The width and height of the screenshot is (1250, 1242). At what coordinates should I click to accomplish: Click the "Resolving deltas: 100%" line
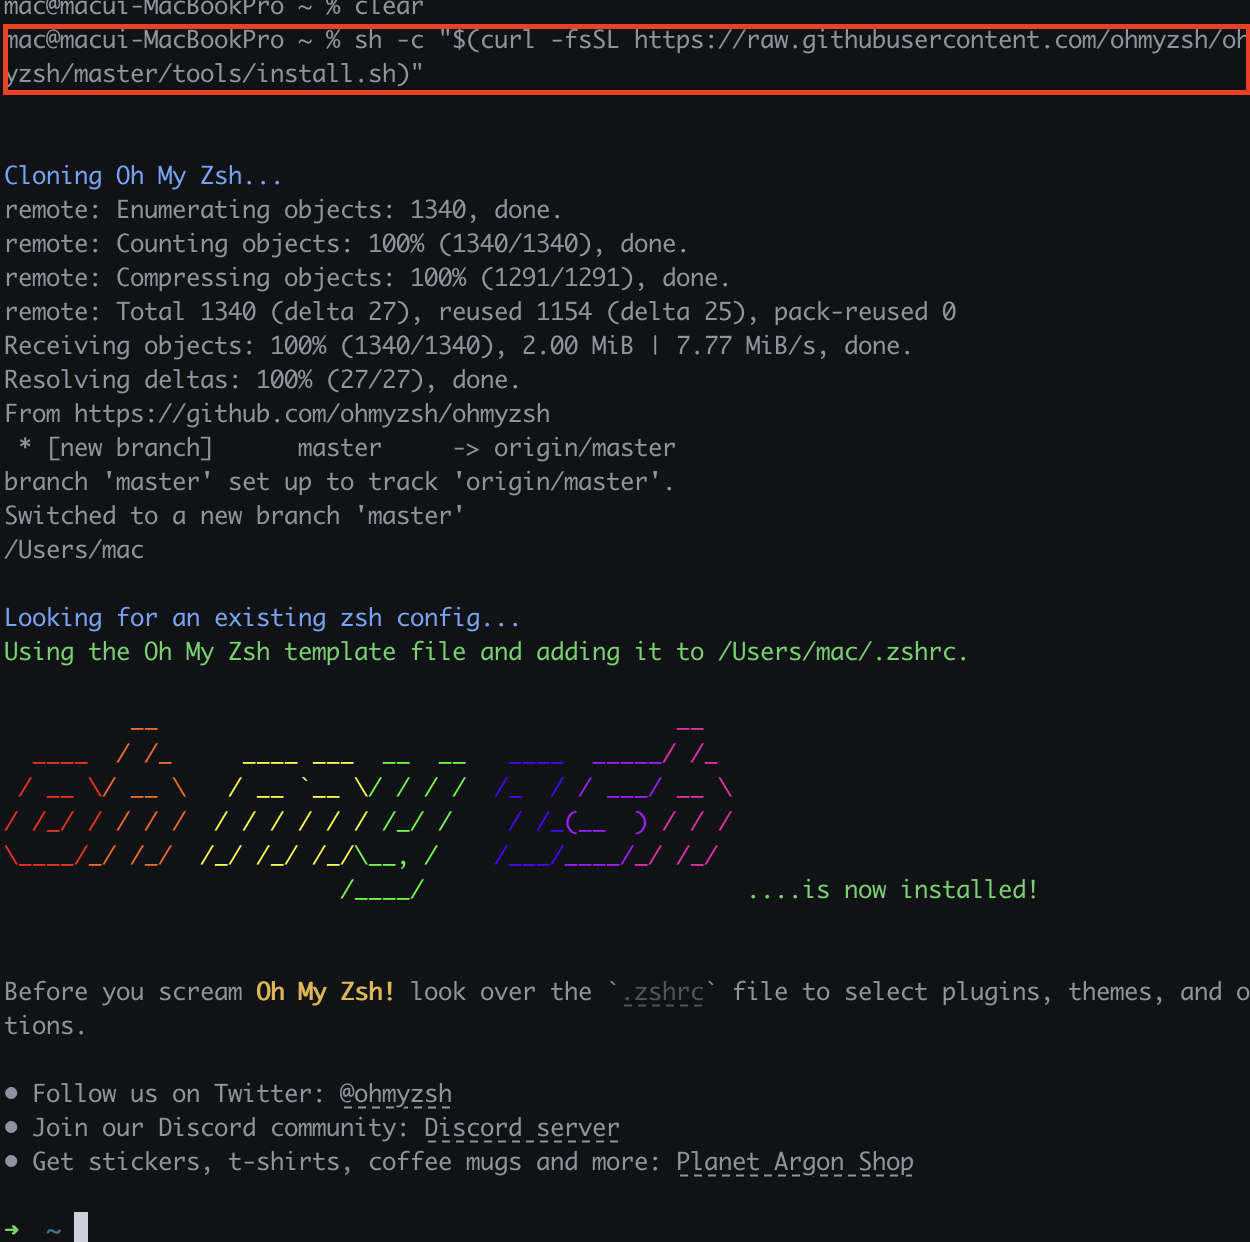point(262,380)
